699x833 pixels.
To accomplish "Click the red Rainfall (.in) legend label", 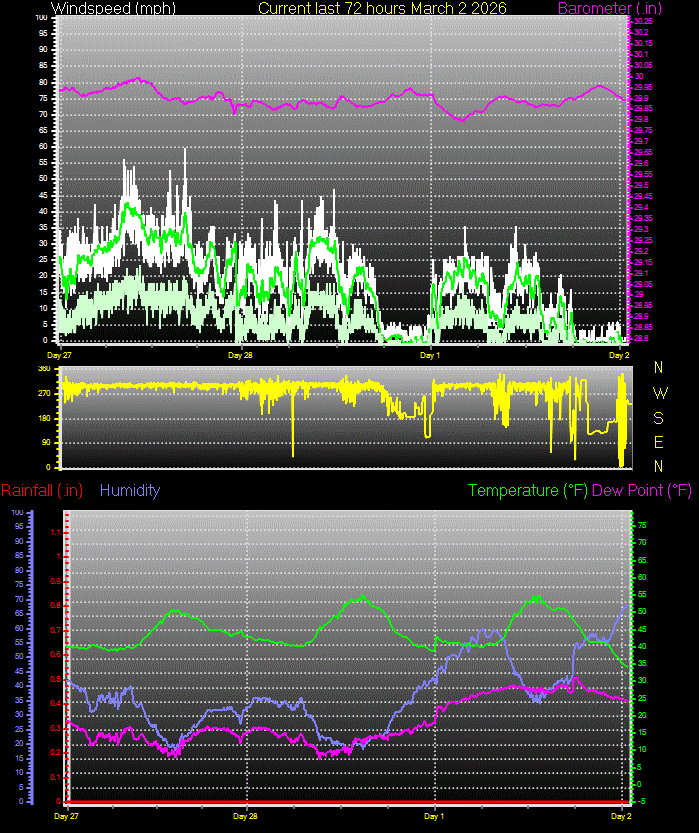I will pyautogui.click(x=42, y=490).
